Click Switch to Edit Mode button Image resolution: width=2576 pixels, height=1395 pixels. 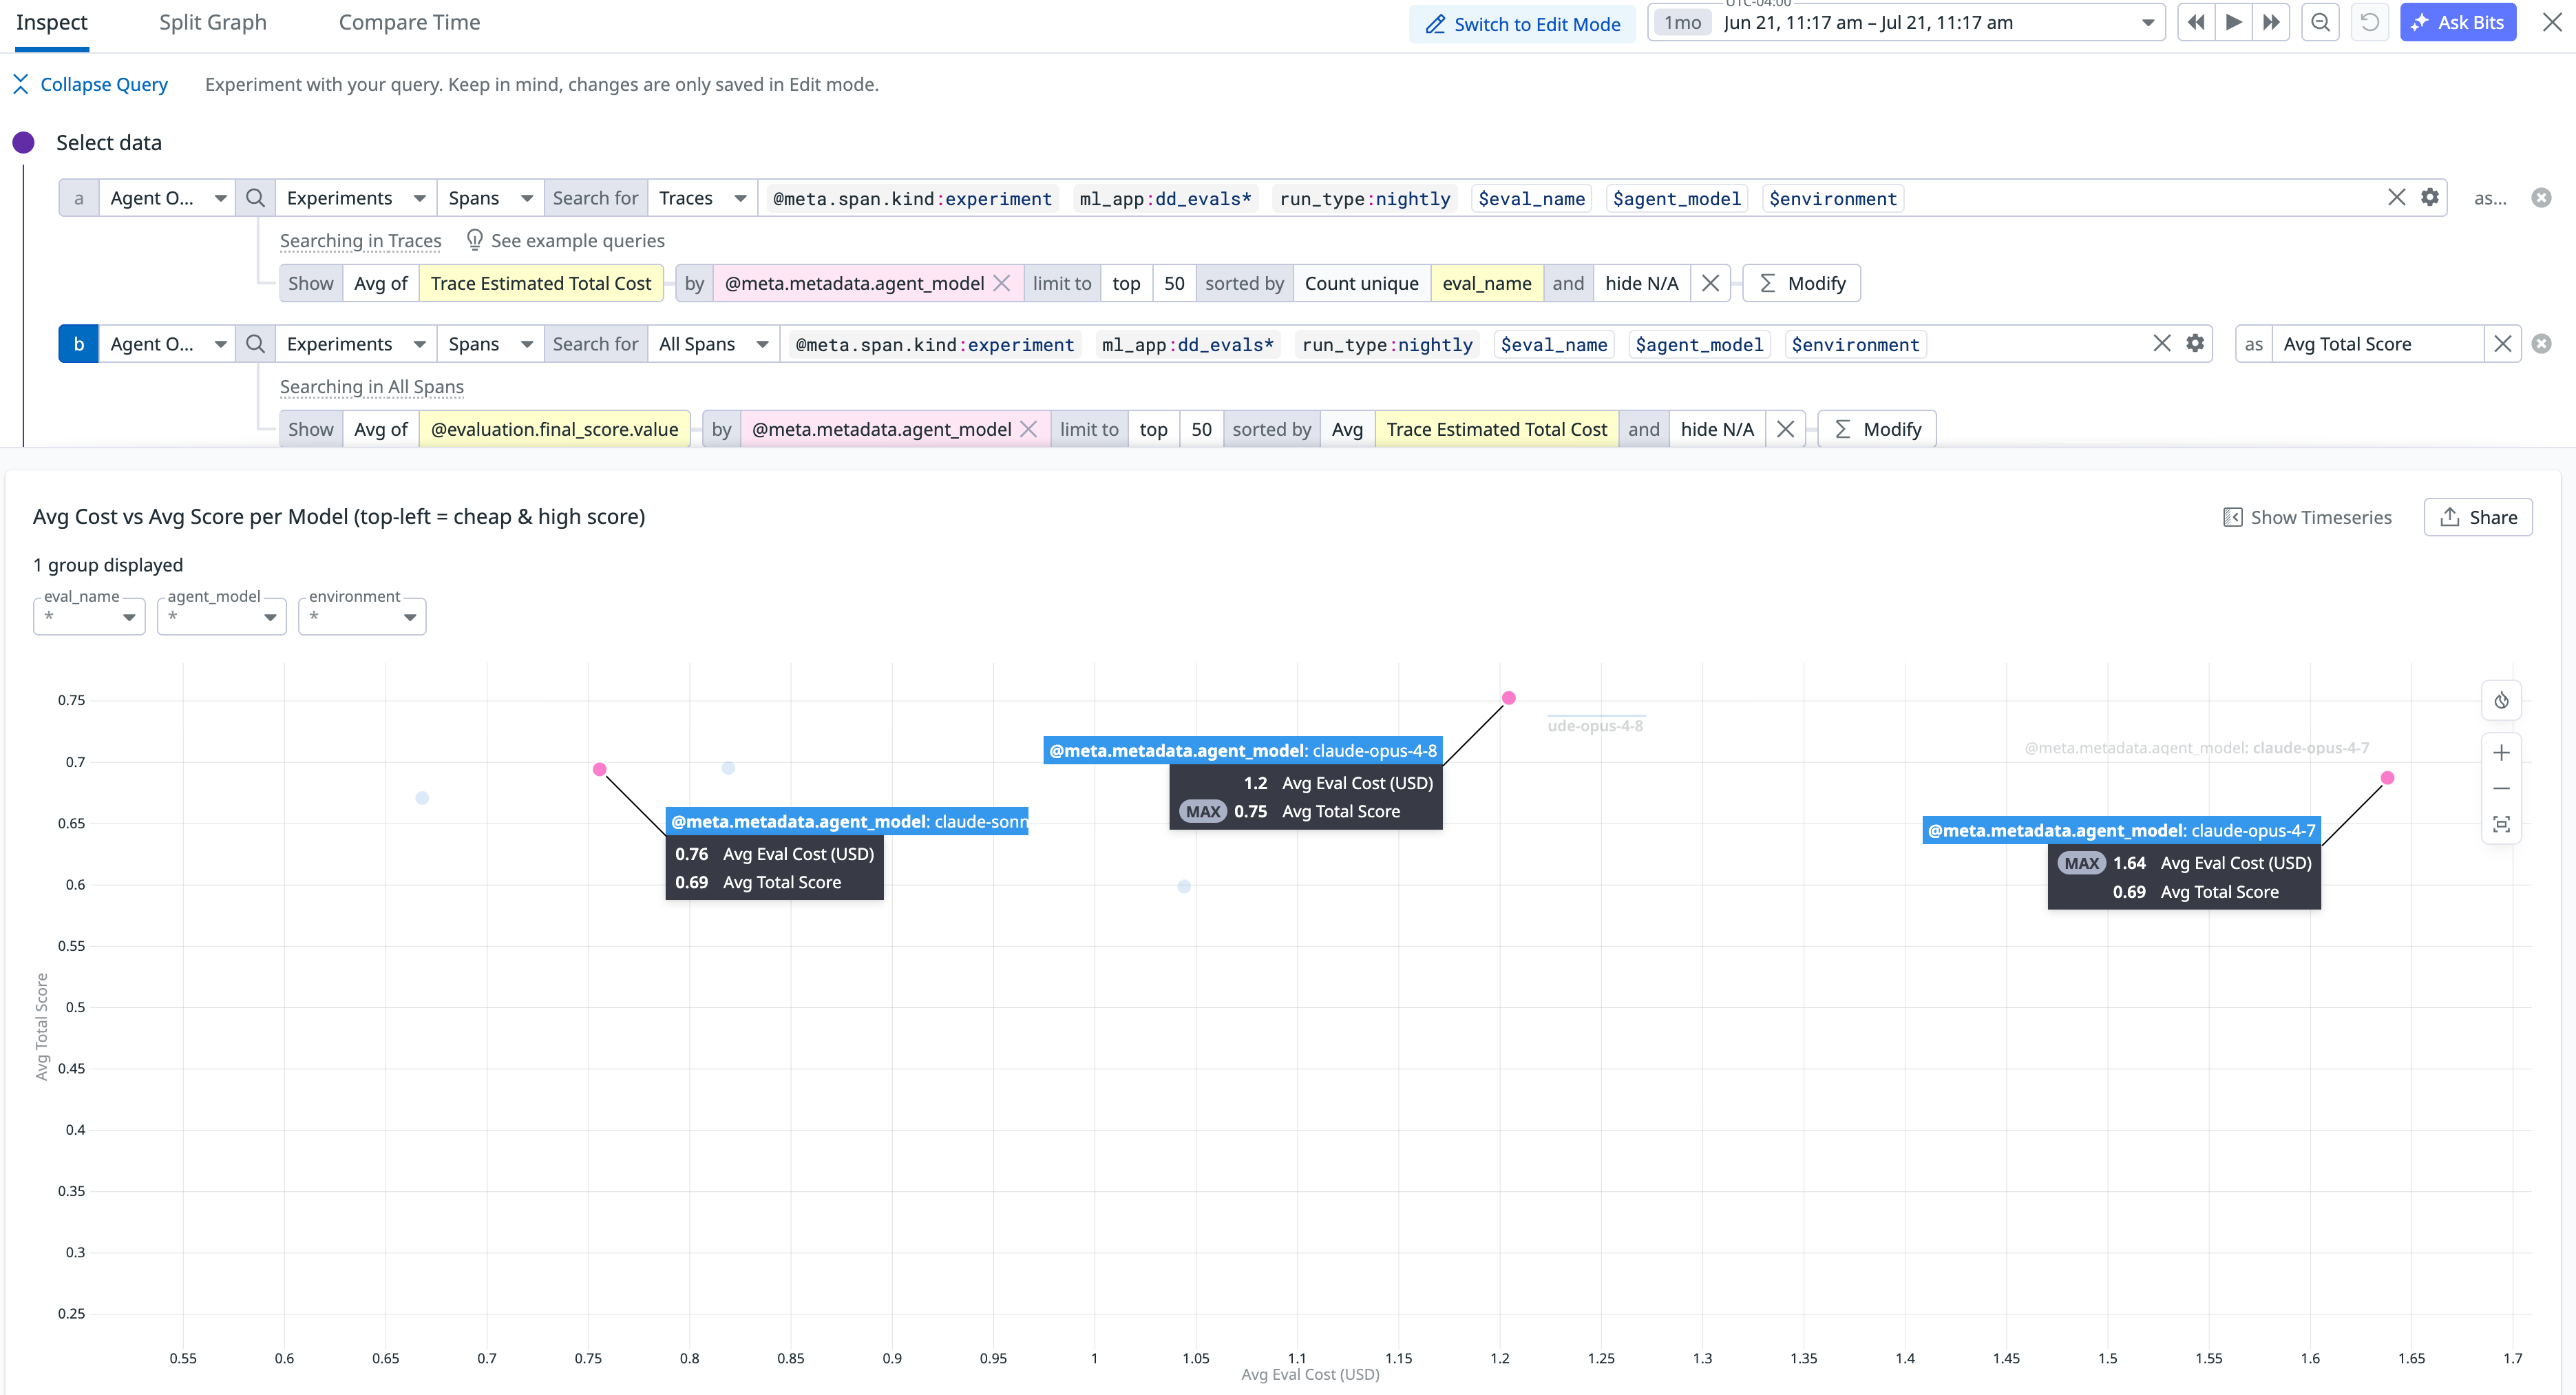1522,24
